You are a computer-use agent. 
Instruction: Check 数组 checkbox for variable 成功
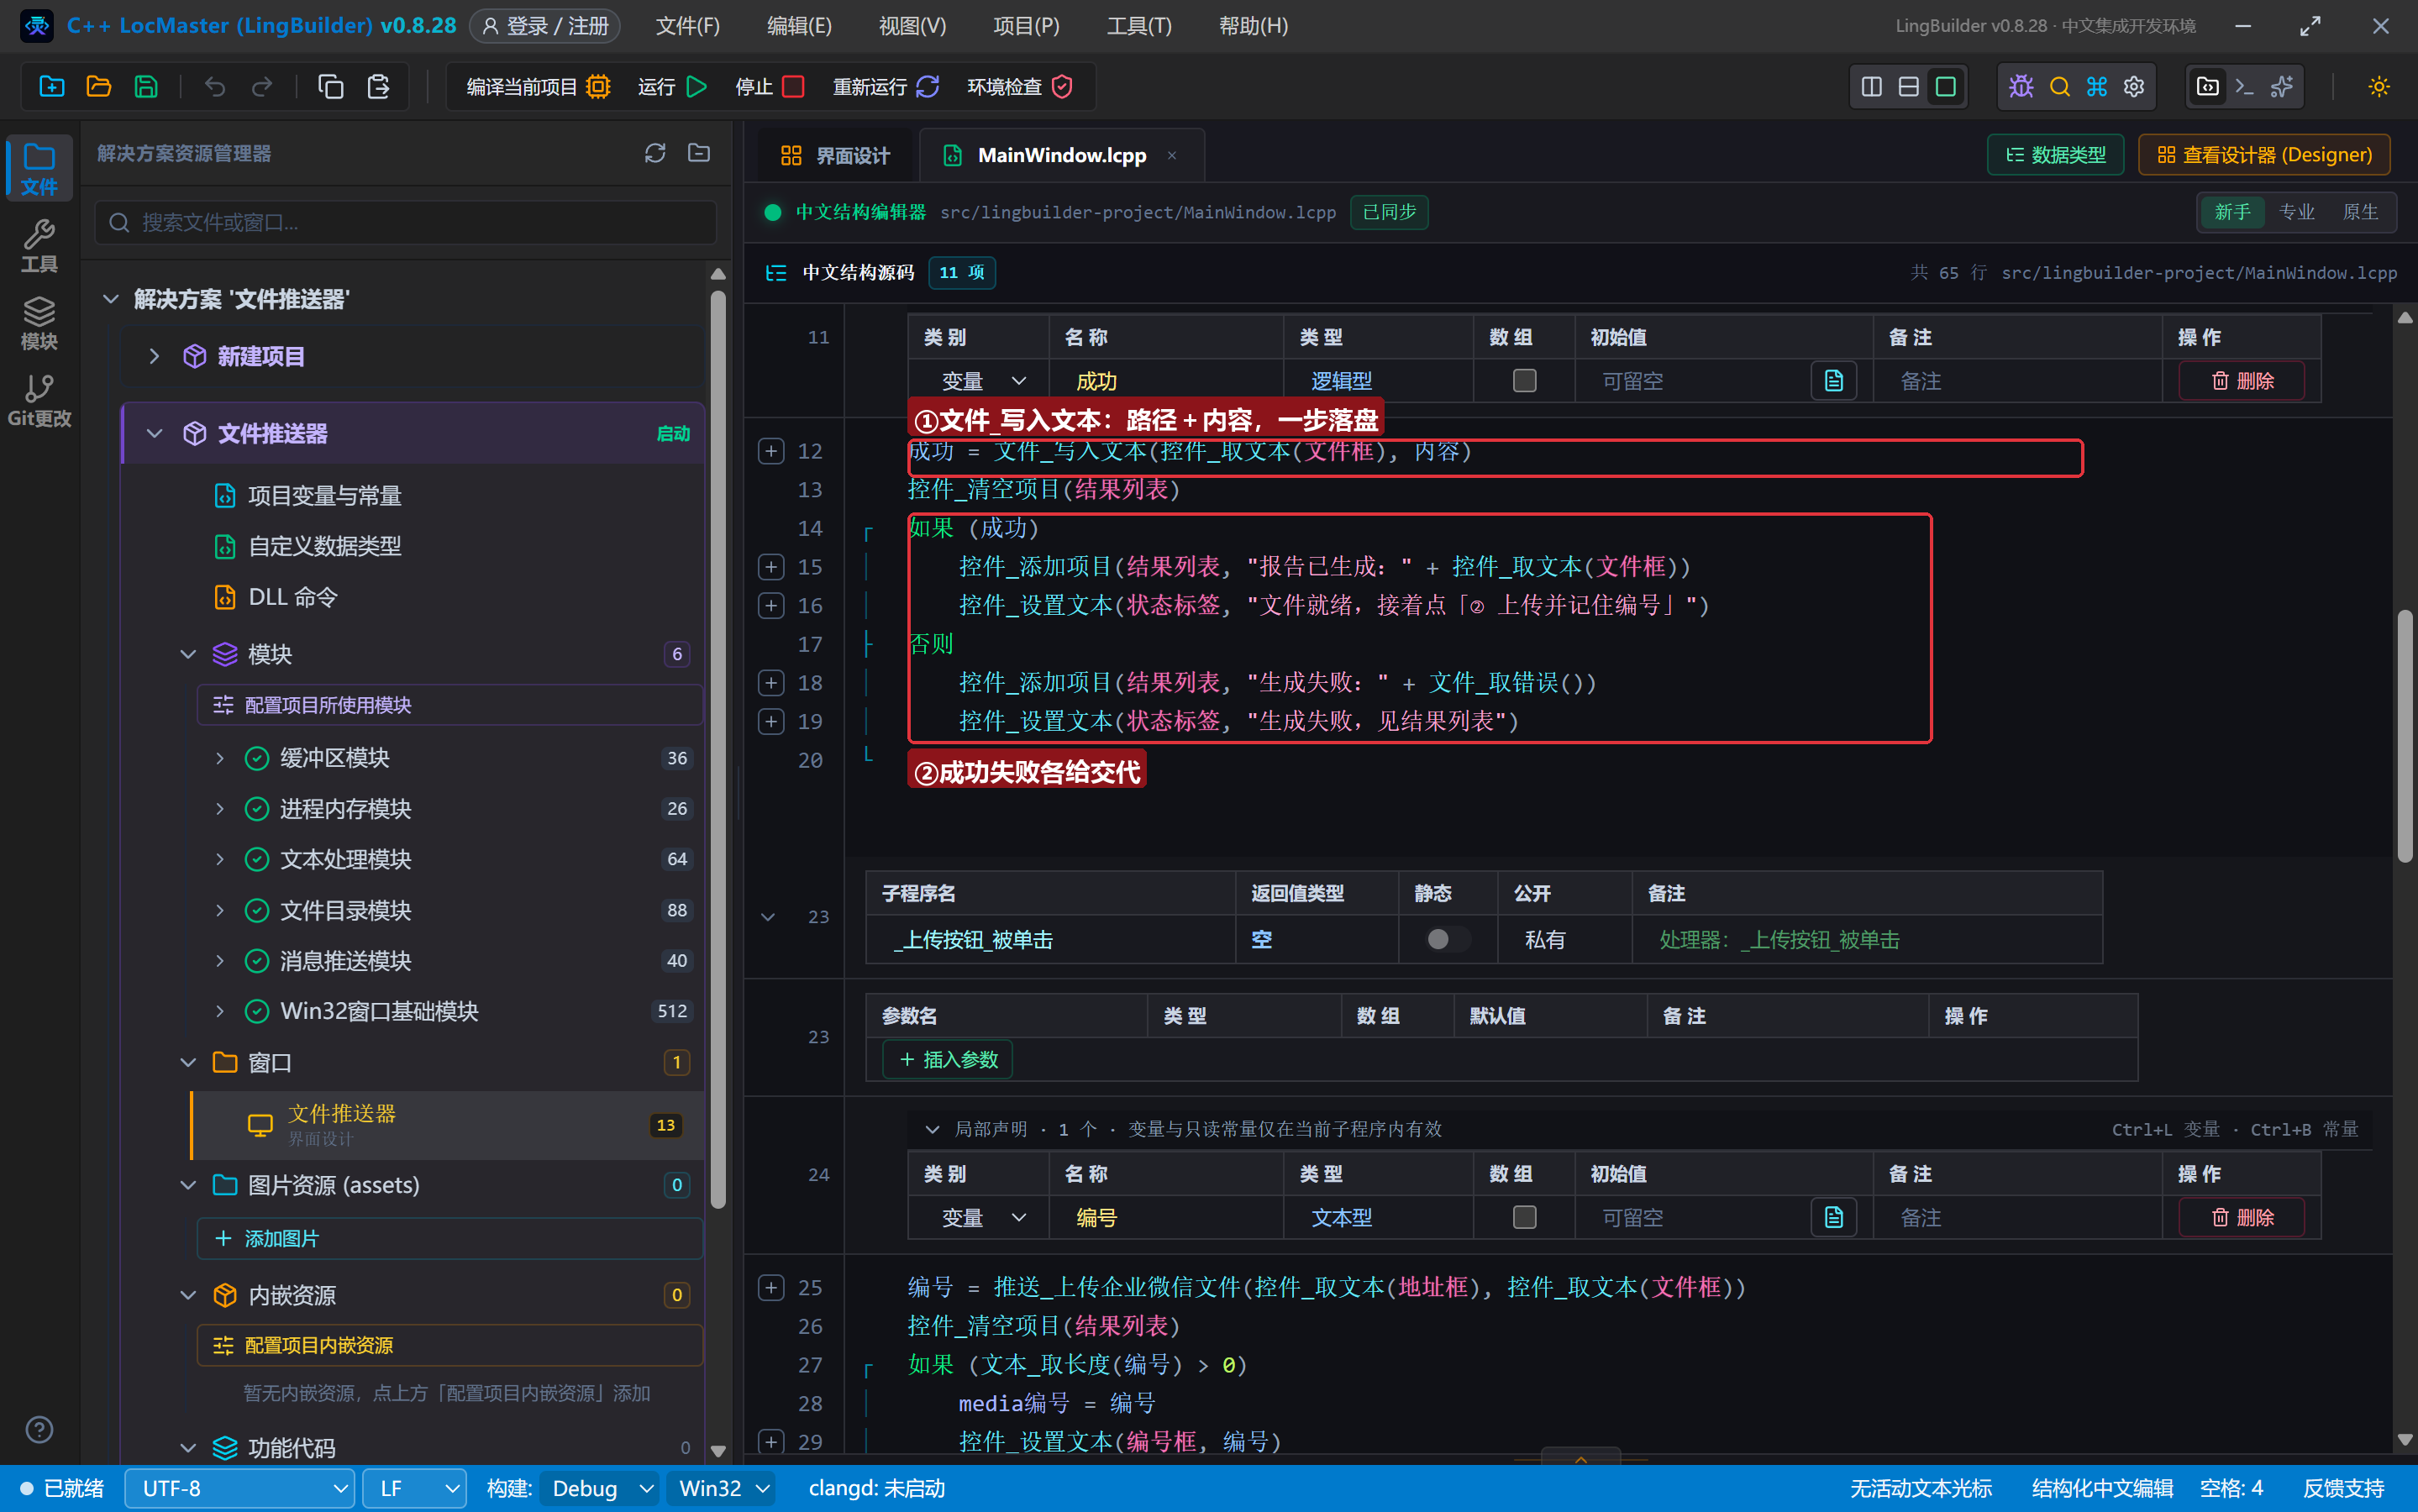[1524, 381]
